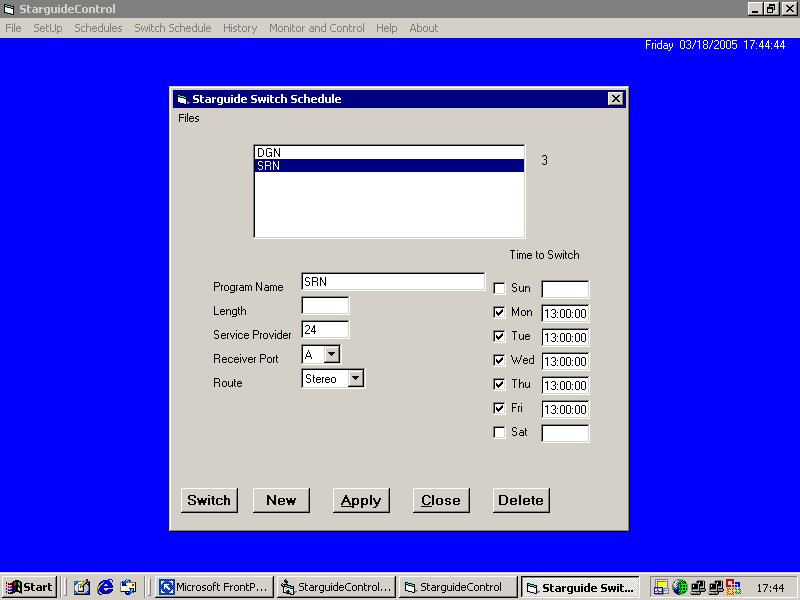Click the Program Name input field

pyautogui.click(x=393, y=282)
